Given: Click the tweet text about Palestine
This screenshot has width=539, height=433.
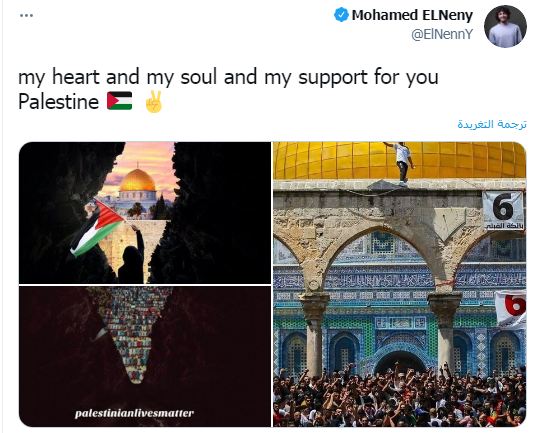Looking at the screenshot, I should 228,89.
